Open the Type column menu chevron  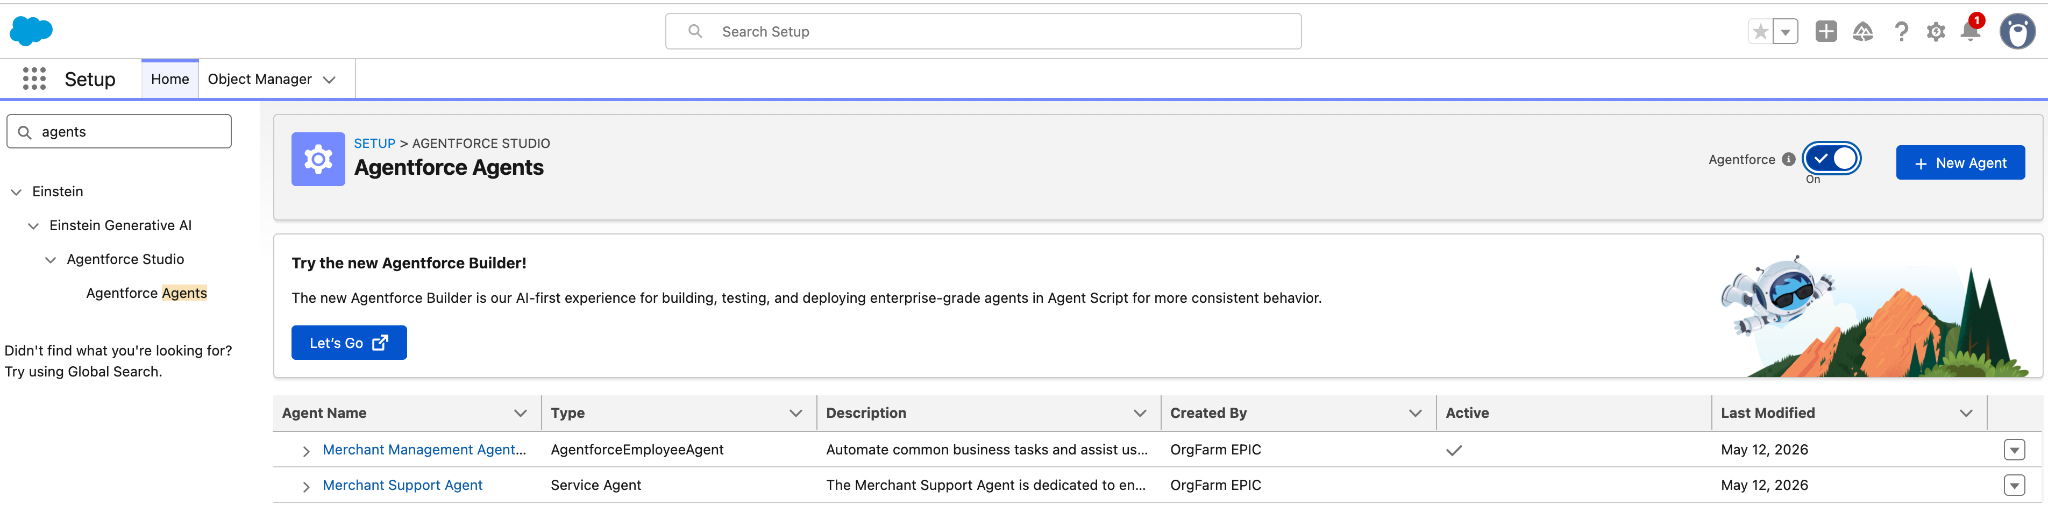click(796, 413)
